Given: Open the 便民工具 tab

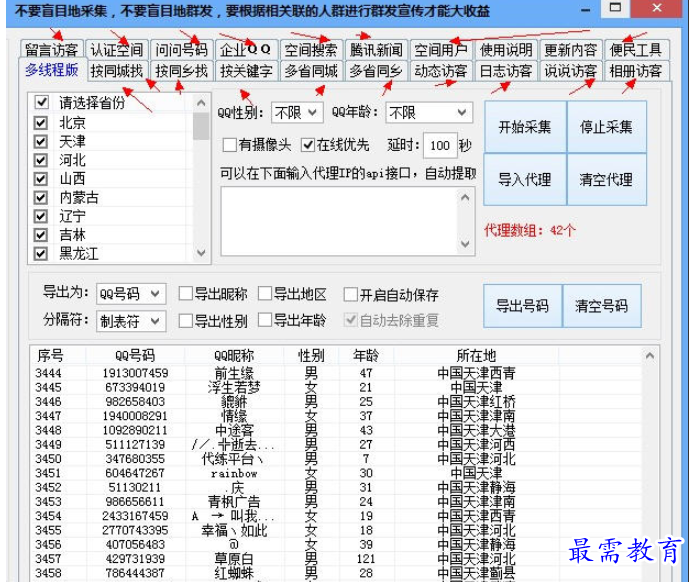Looking at the screenshot, I should coord(636,50).
